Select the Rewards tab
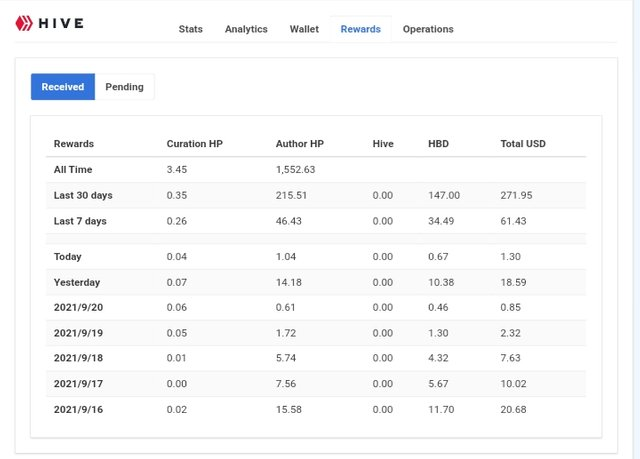Image resolution: width=640 pixels, height=459 pixels. coord(360,29)
